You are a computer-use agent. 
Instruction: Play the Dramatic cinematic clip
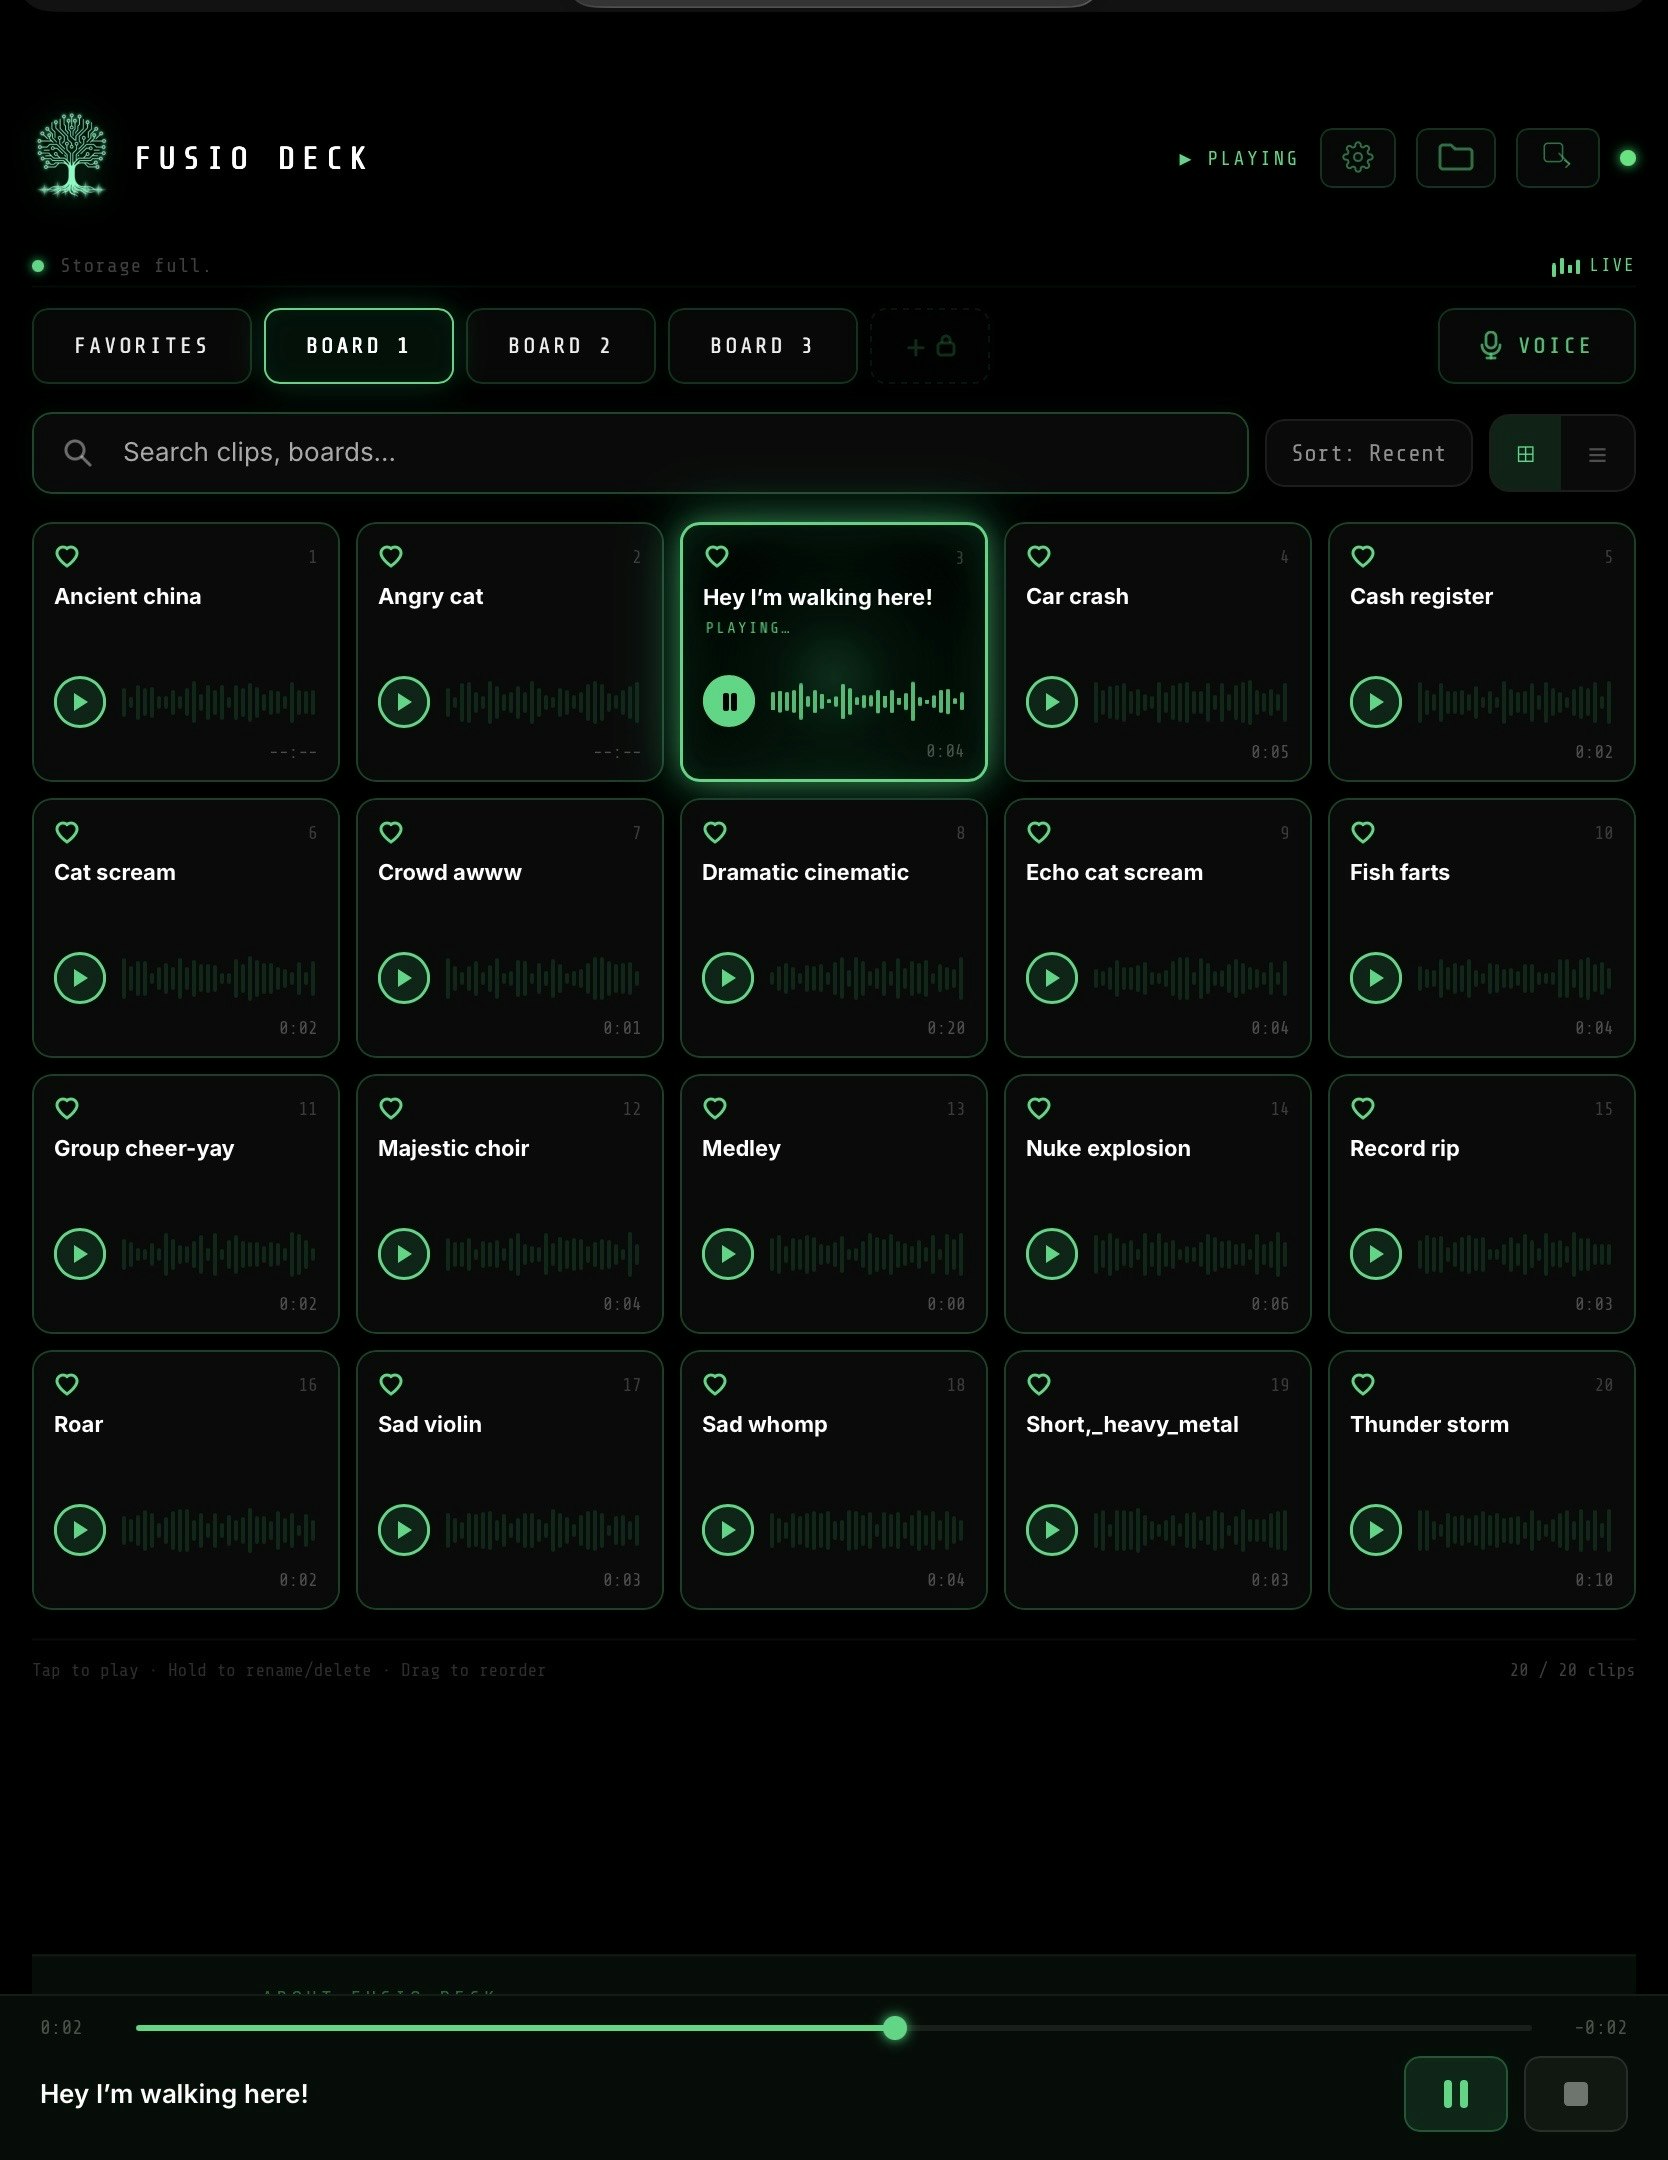click(728, 978)
